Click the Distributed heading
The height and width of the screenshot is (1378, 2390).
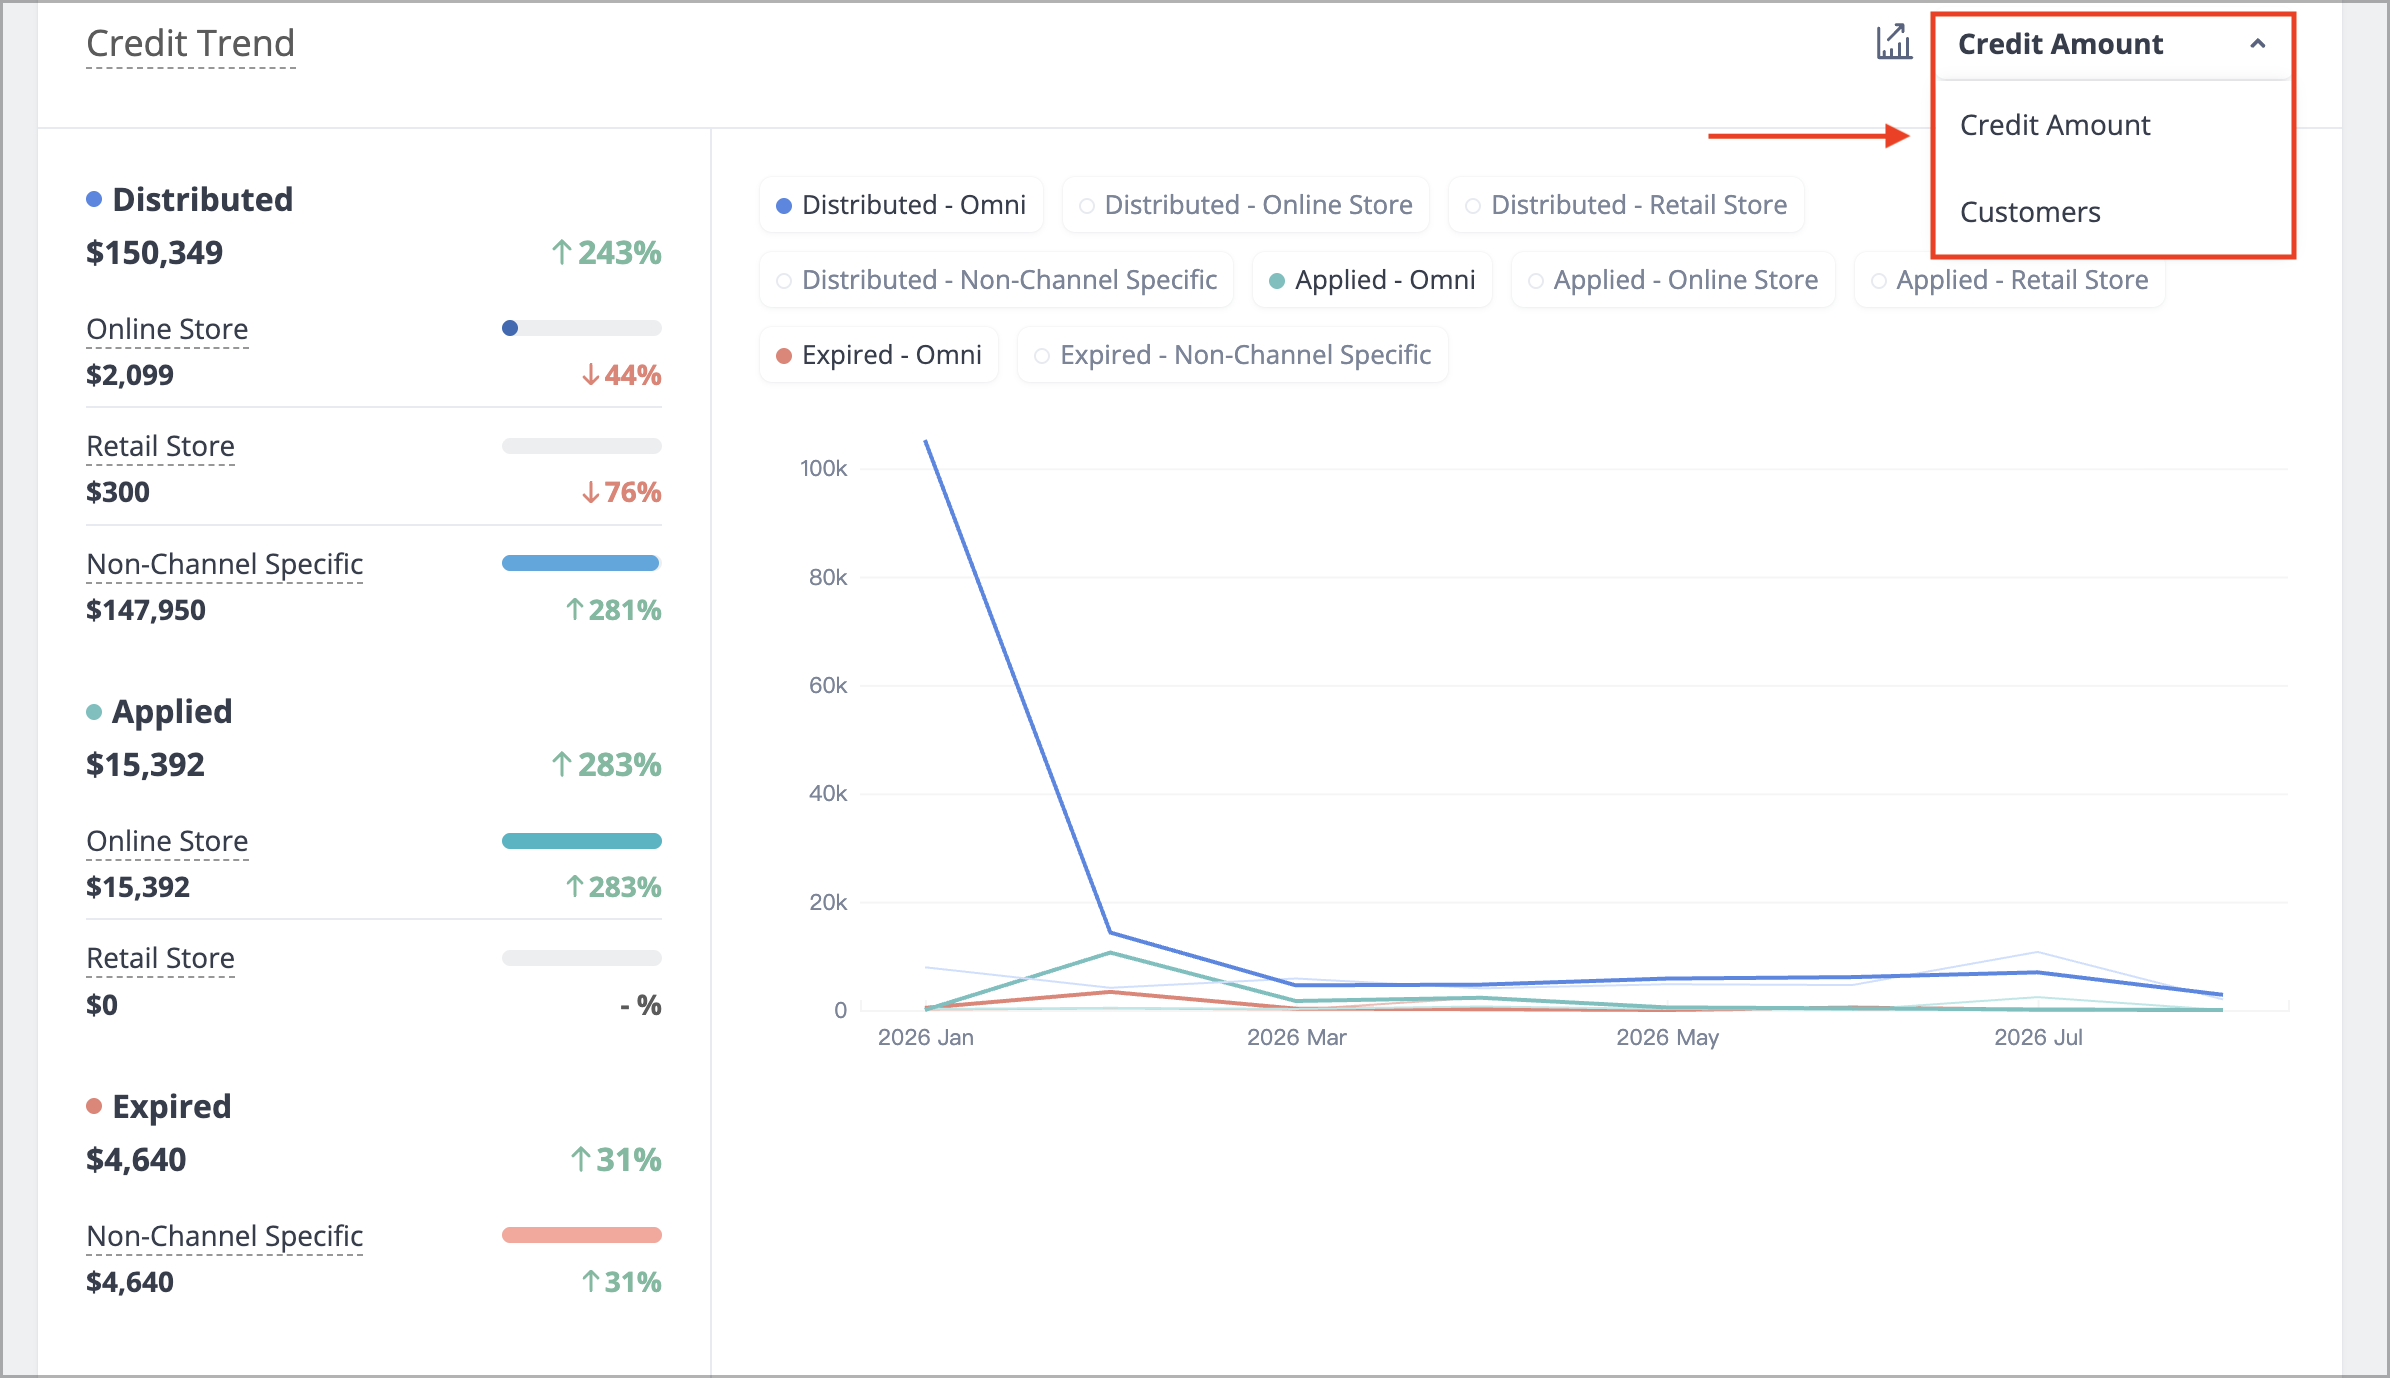point(202,199)
